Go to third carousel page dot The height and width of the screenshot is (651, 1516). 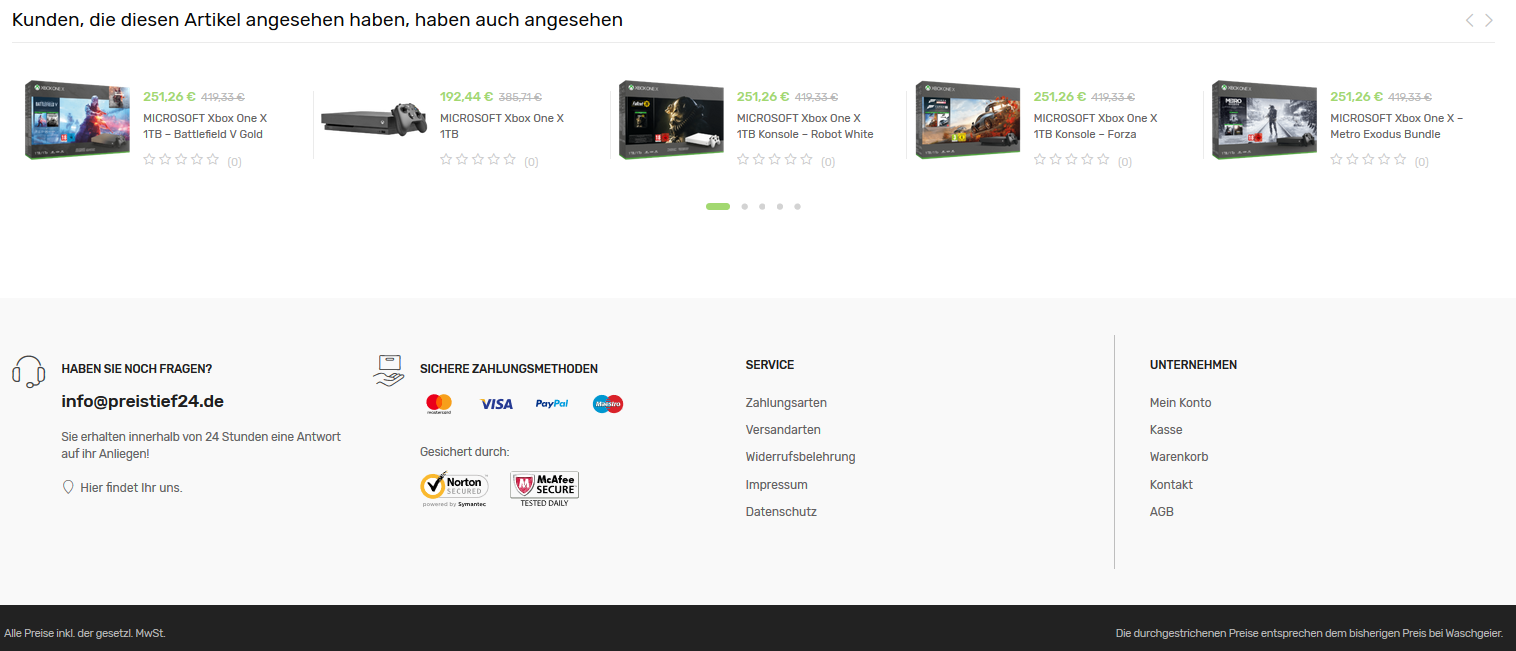762,207
